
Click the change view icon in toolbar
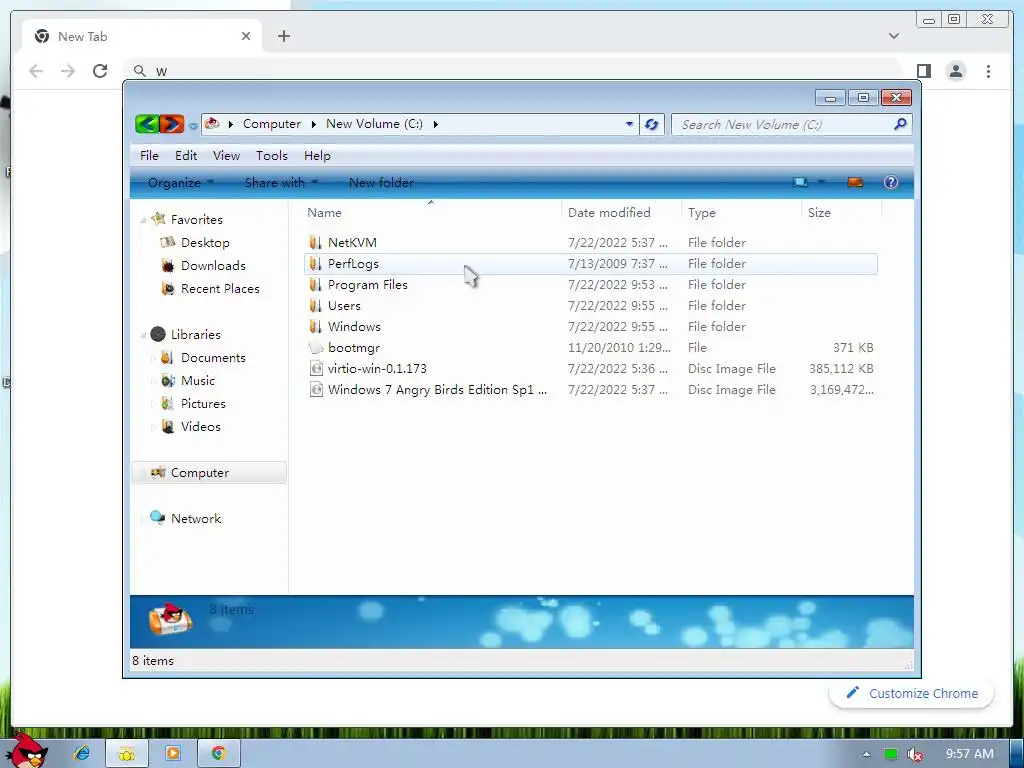pos(800,182)
